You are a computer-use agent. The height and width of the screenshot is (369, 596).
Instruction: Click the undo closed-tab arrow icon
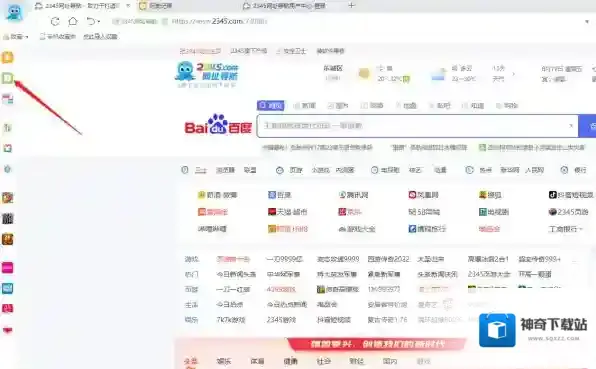[90, 21]
